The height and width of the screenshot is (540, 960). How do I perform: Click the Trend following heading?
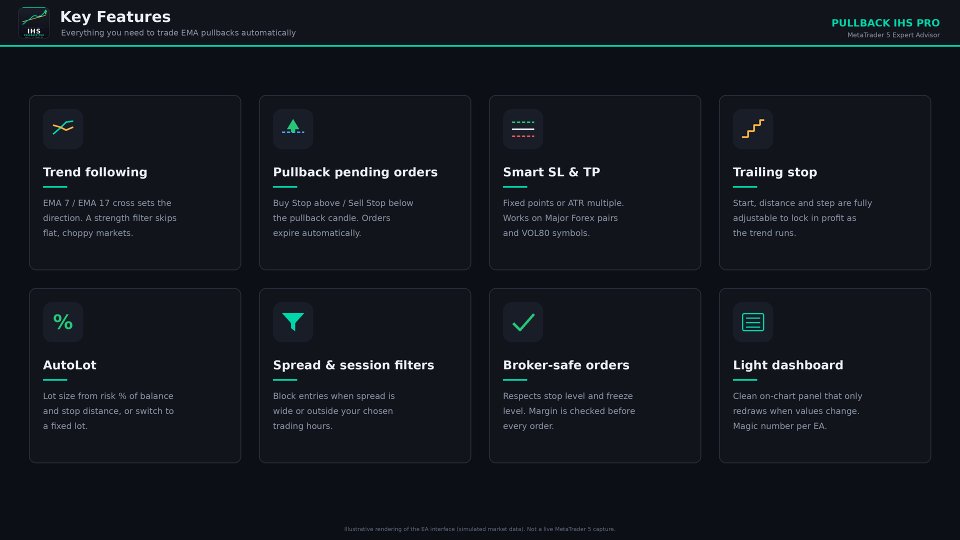click(95, 172)
